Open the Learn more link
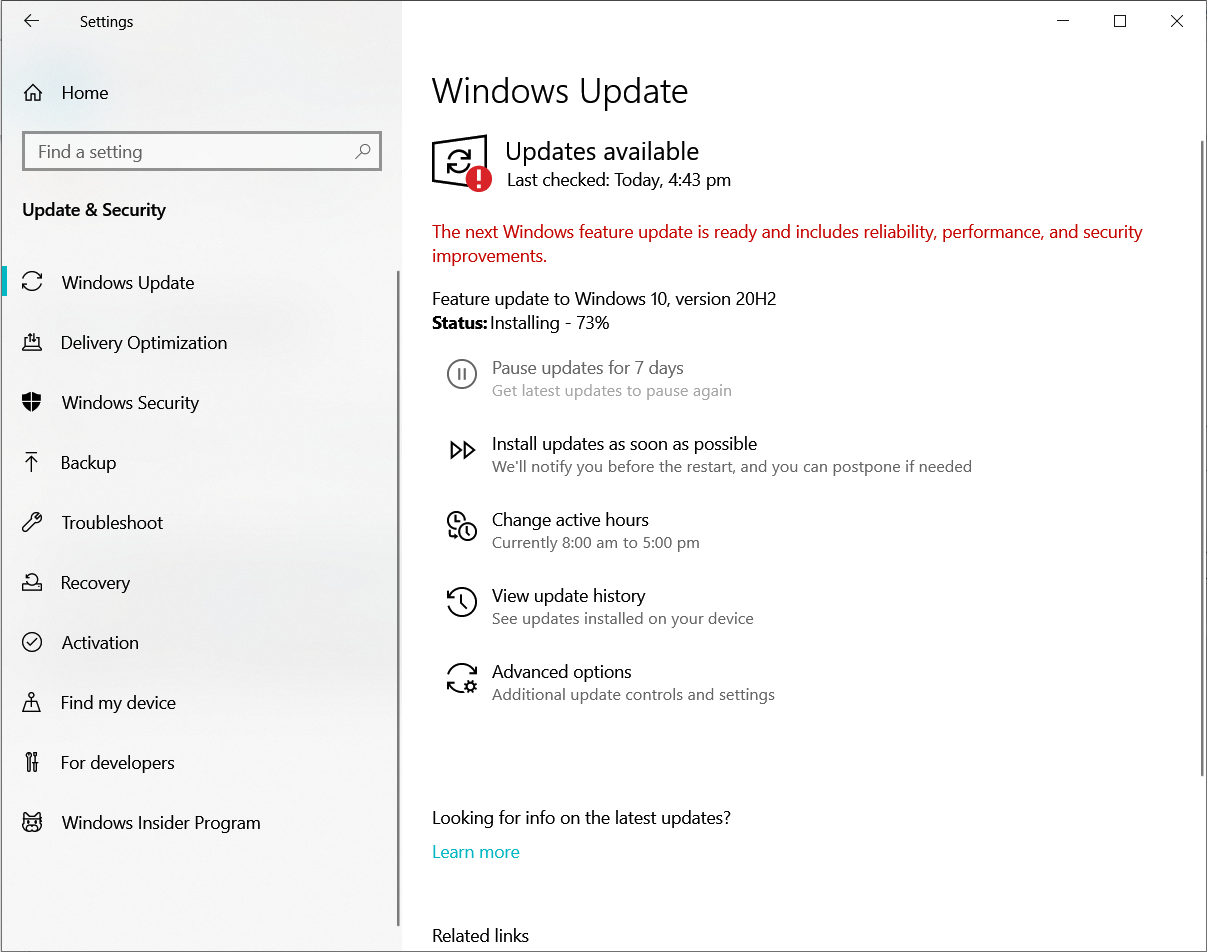This screenshot has width=1207, height=952. click(475, 851)
